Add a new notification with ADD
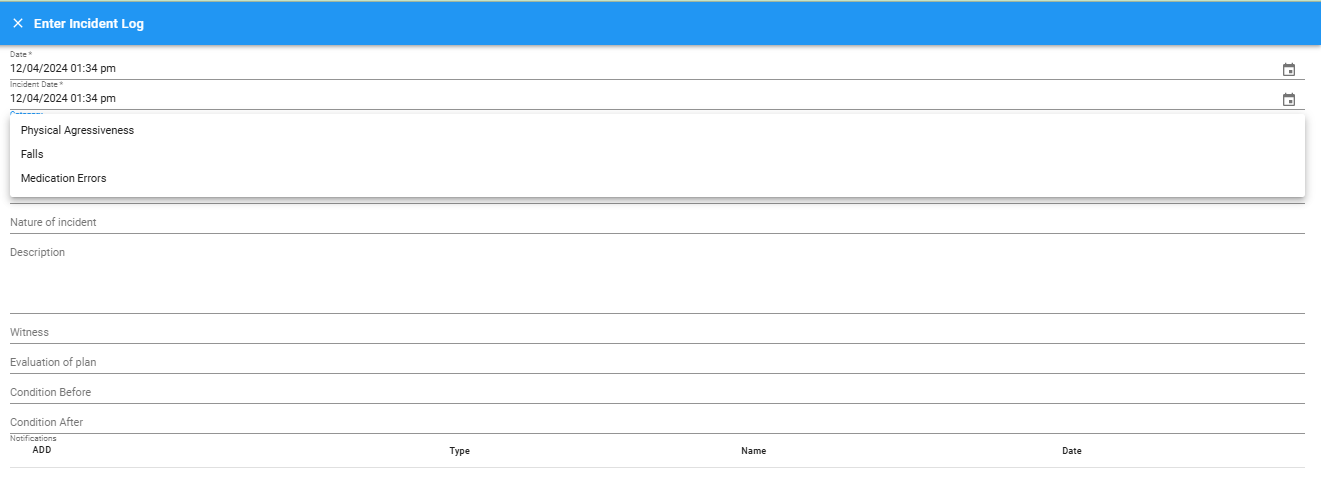The width and height of the screenshot is (1321, 497). (42, 450)
